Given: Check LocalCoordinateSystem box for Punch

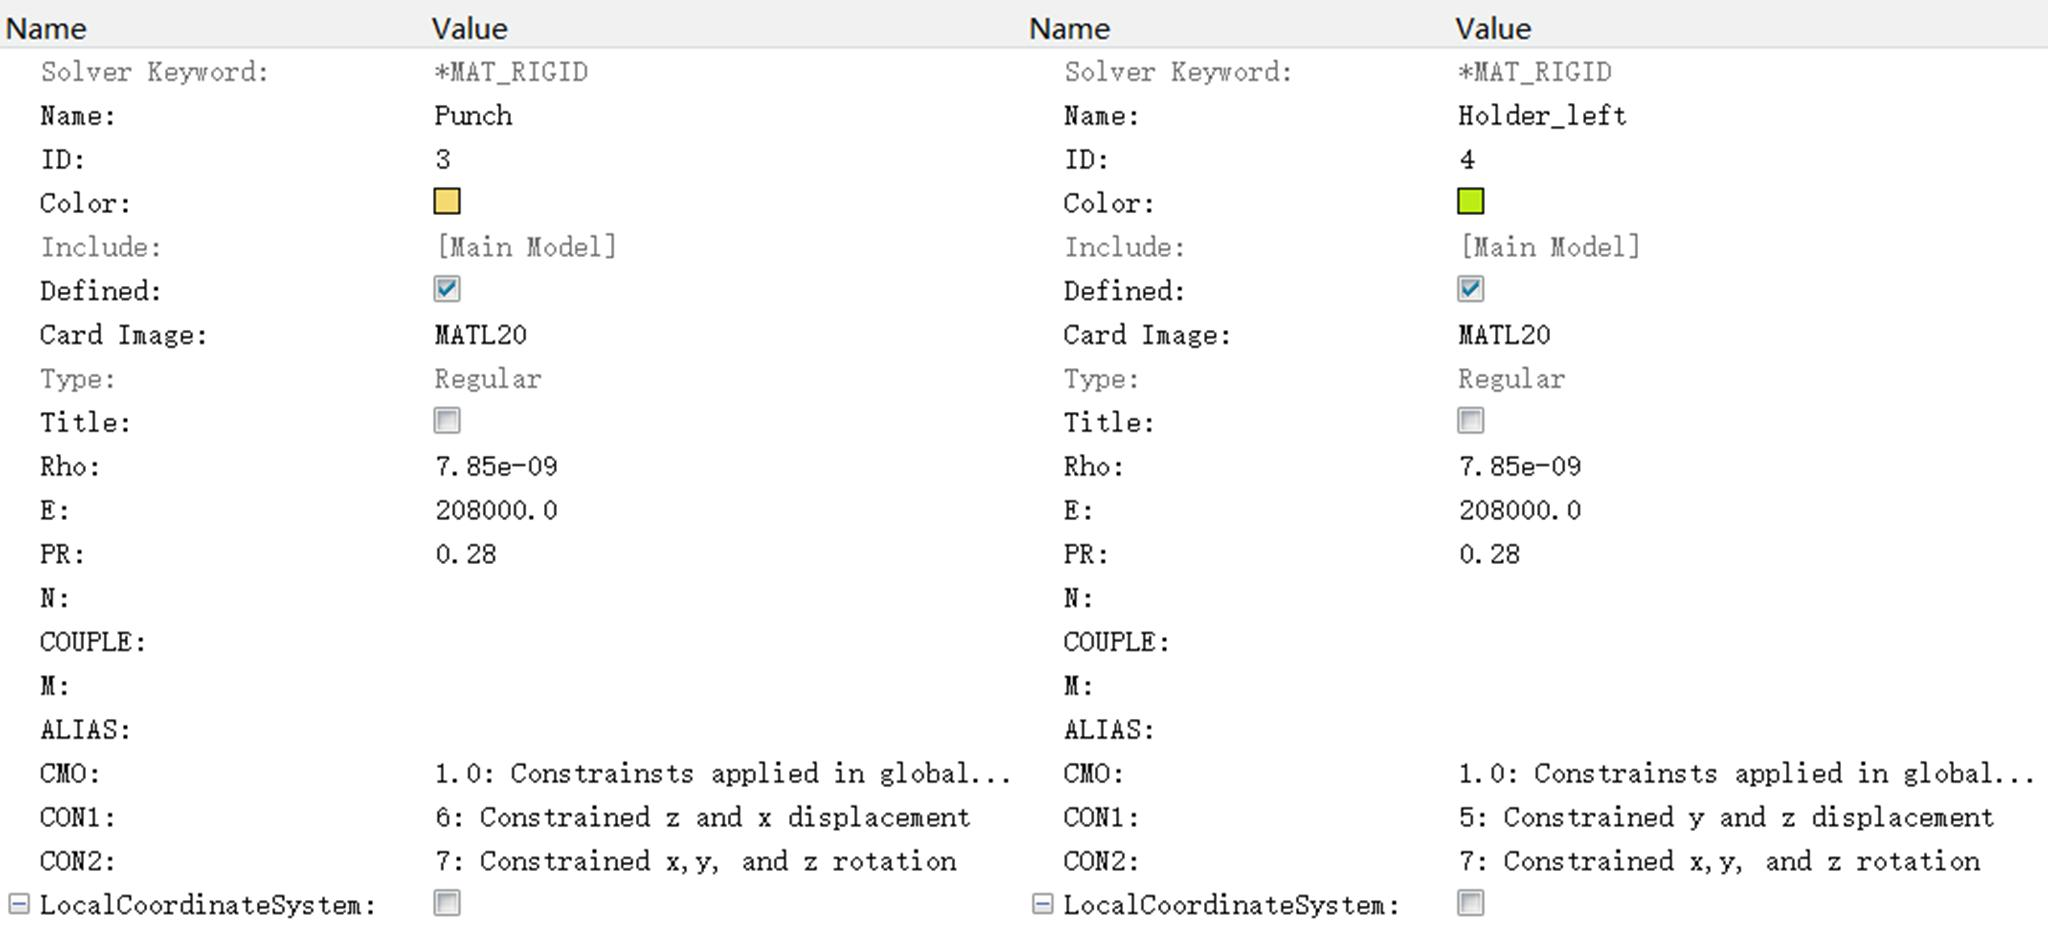Looking at the screenshot, I should (447, 904).
